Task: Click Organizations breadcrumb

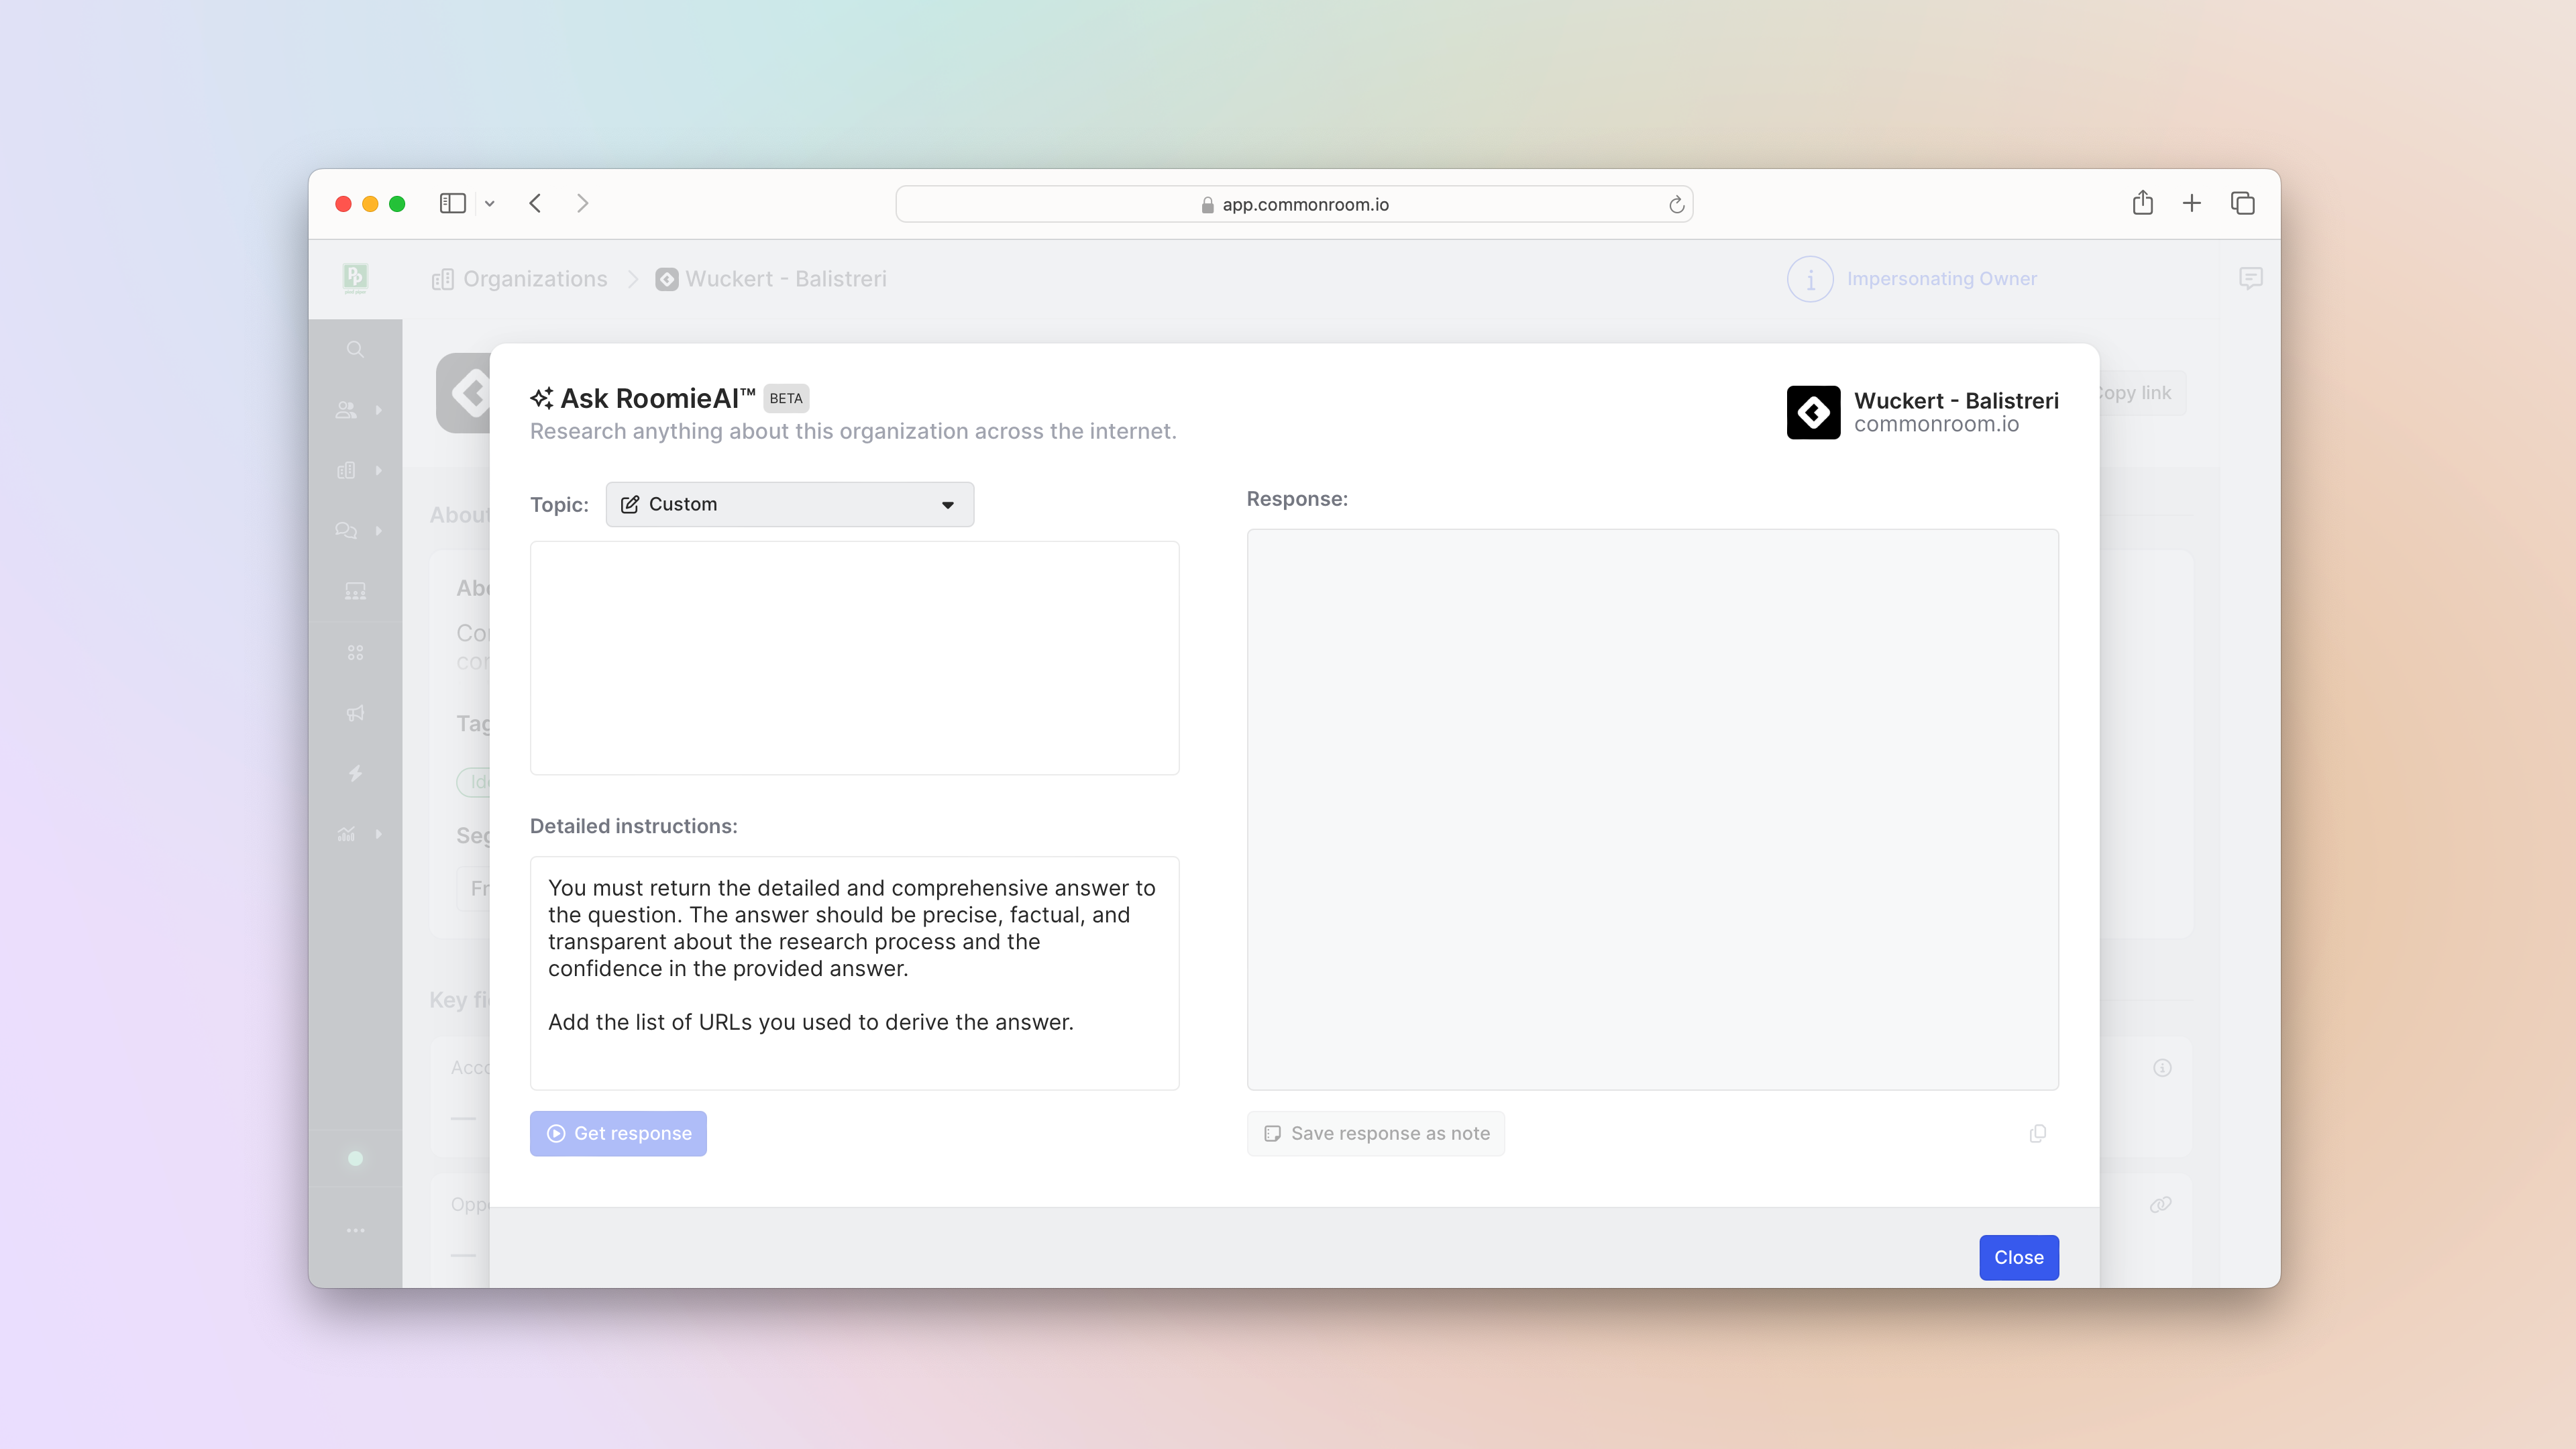Action: [x=534, y=279]
